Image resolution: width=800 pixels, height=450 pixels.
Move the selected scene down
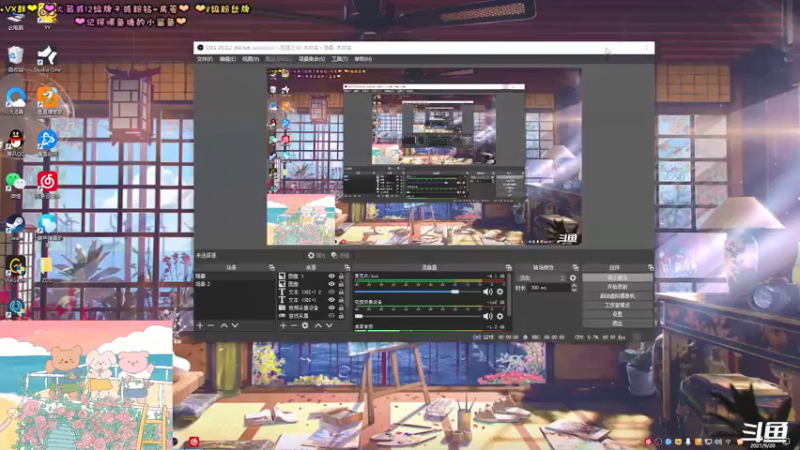[235, 326]
